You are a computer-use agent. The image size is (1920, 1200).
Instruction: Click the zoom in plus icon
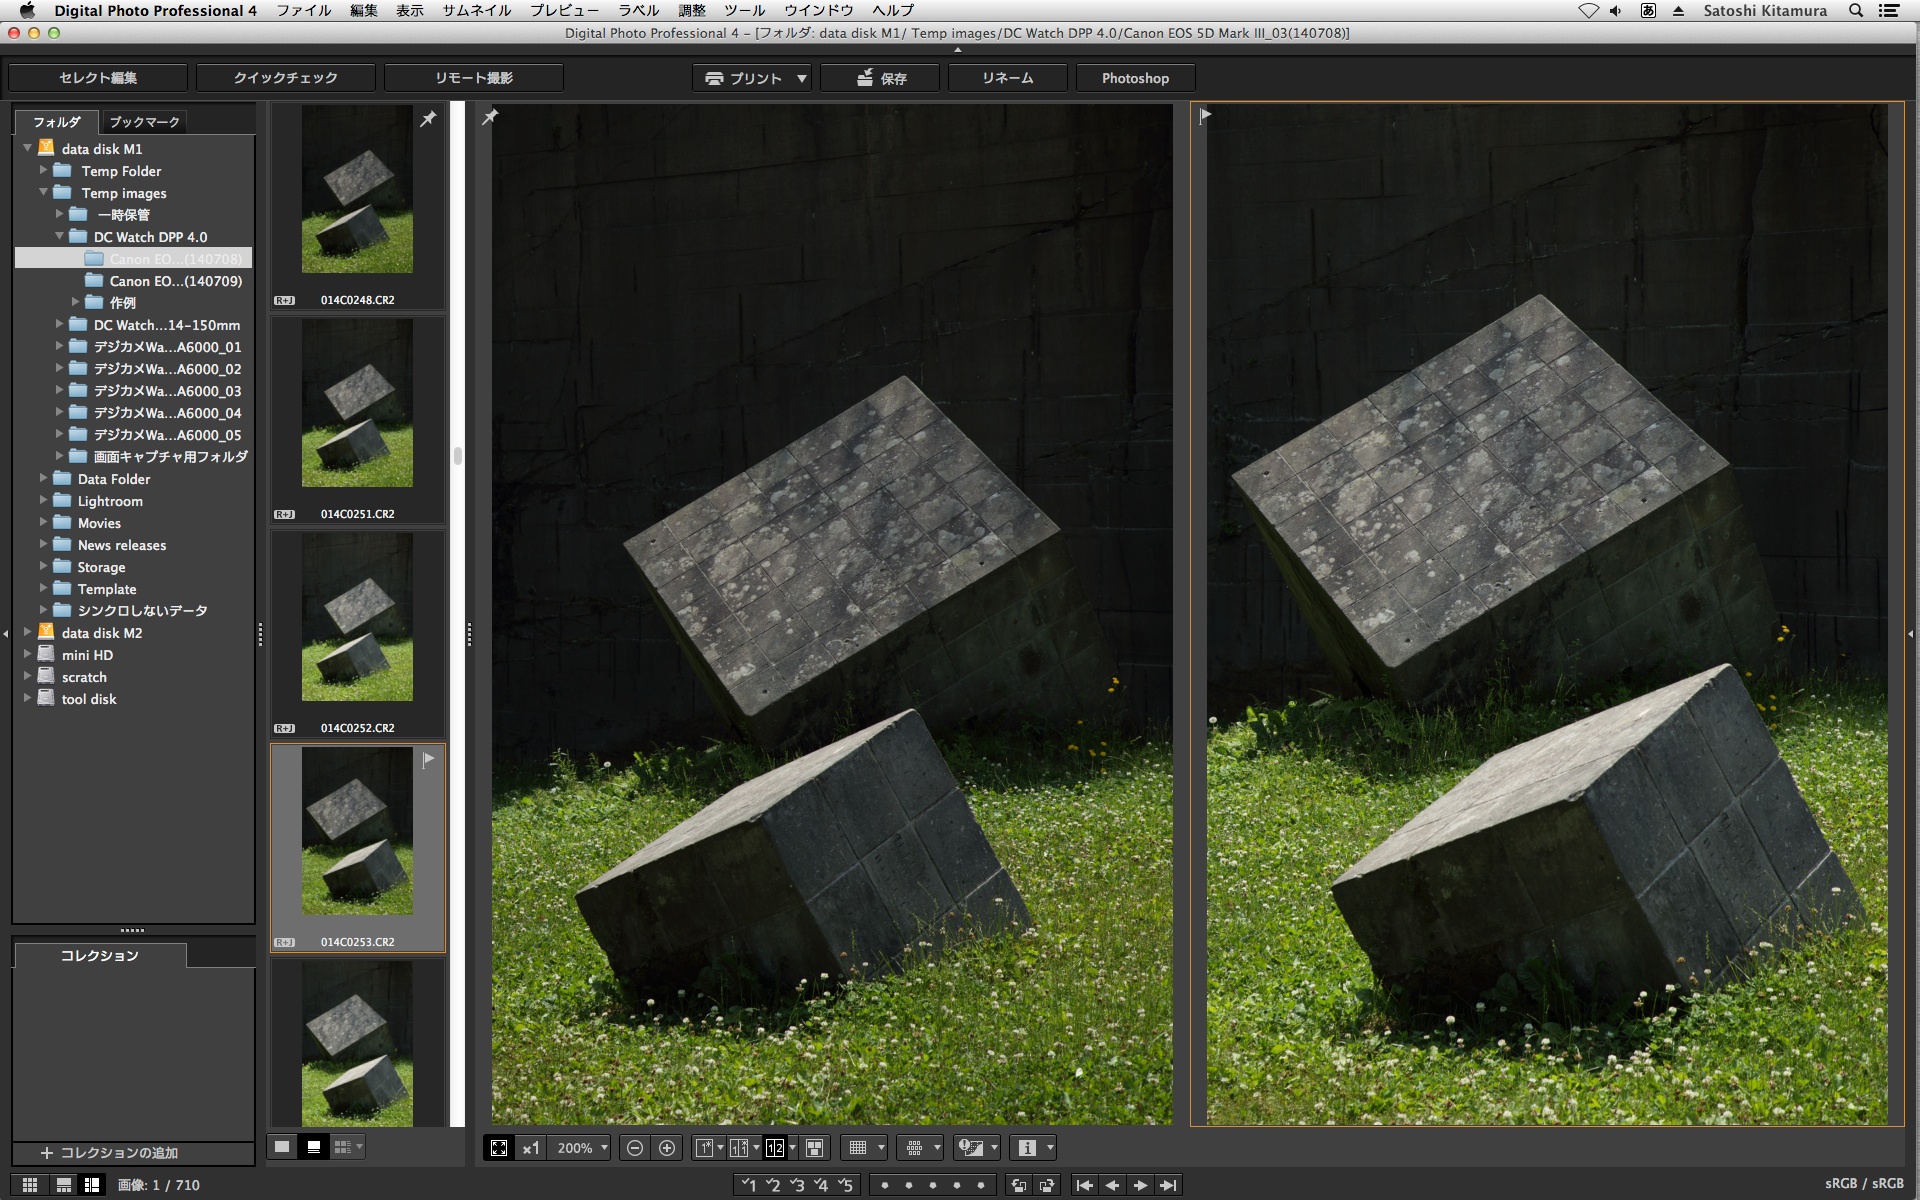pyautogui.click(x=667, y=1148)
